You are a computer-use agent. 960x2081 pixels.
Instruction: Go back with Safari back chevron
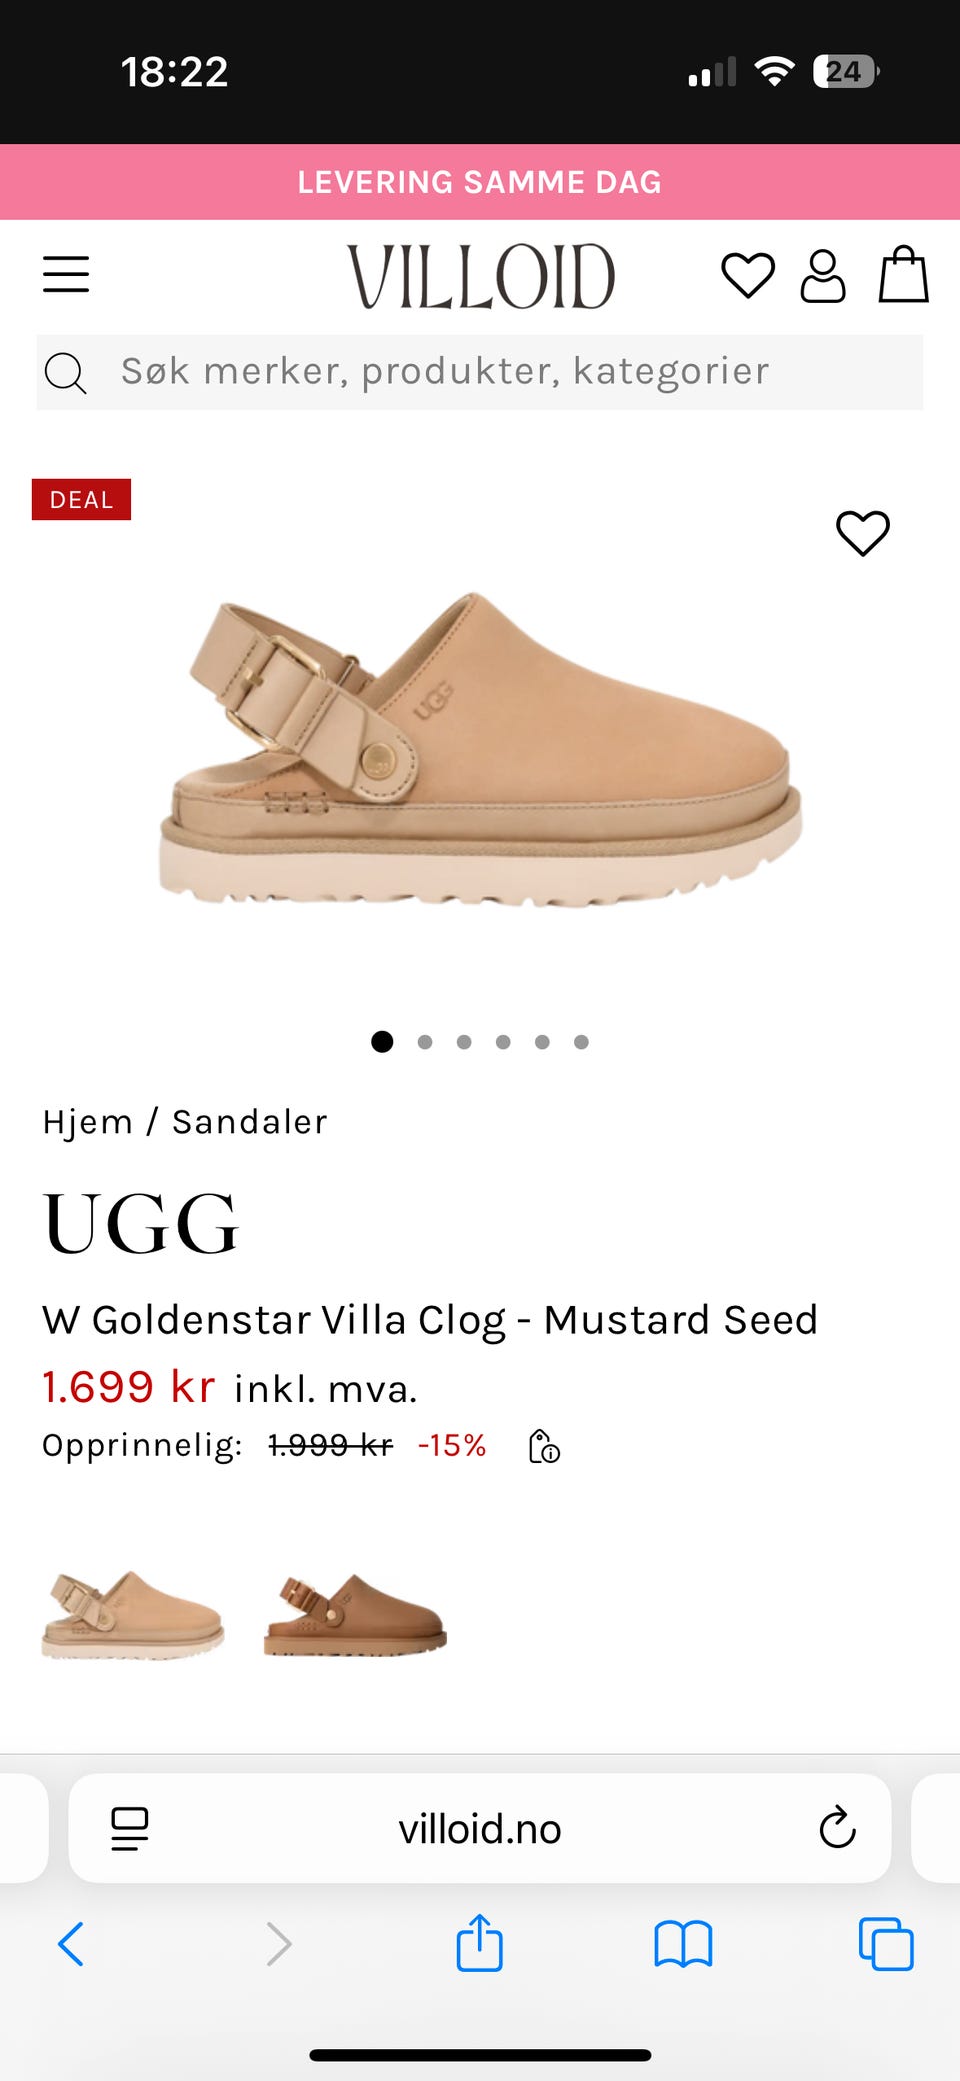pyautogui.click(x=71, y=1944)
